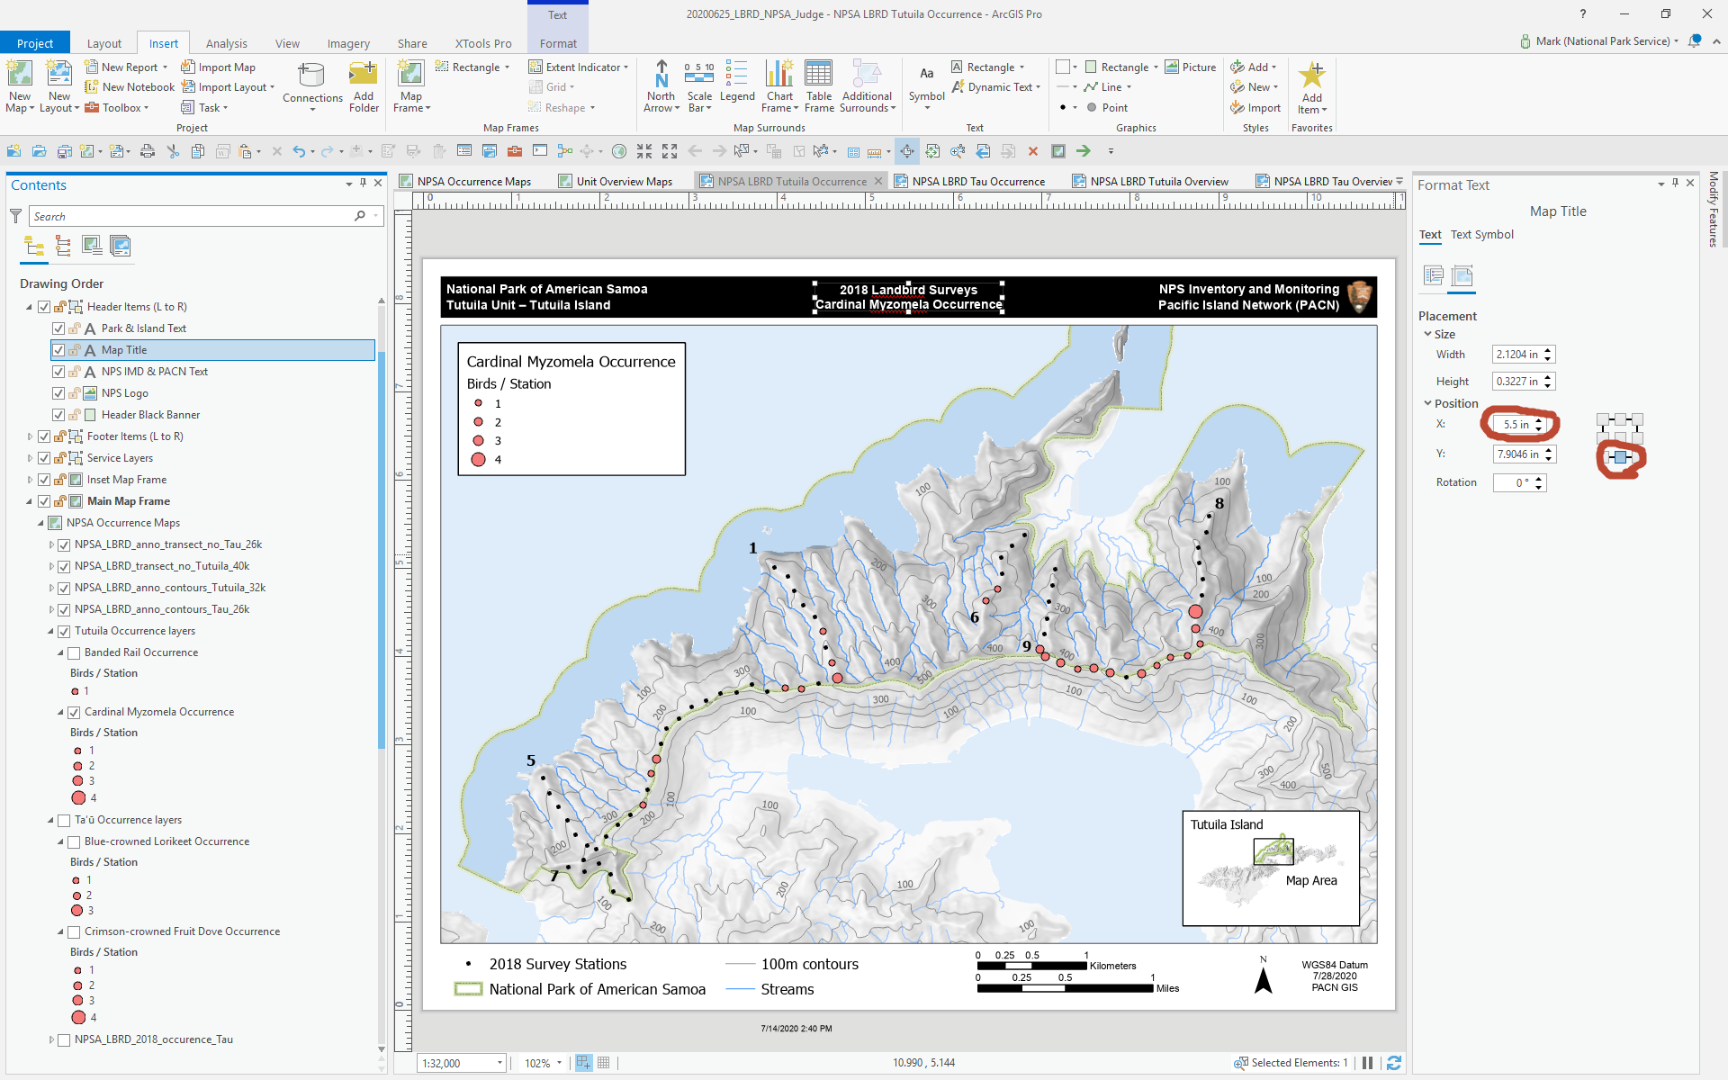
Task: Create a New Layout
Action: (59, 86)
